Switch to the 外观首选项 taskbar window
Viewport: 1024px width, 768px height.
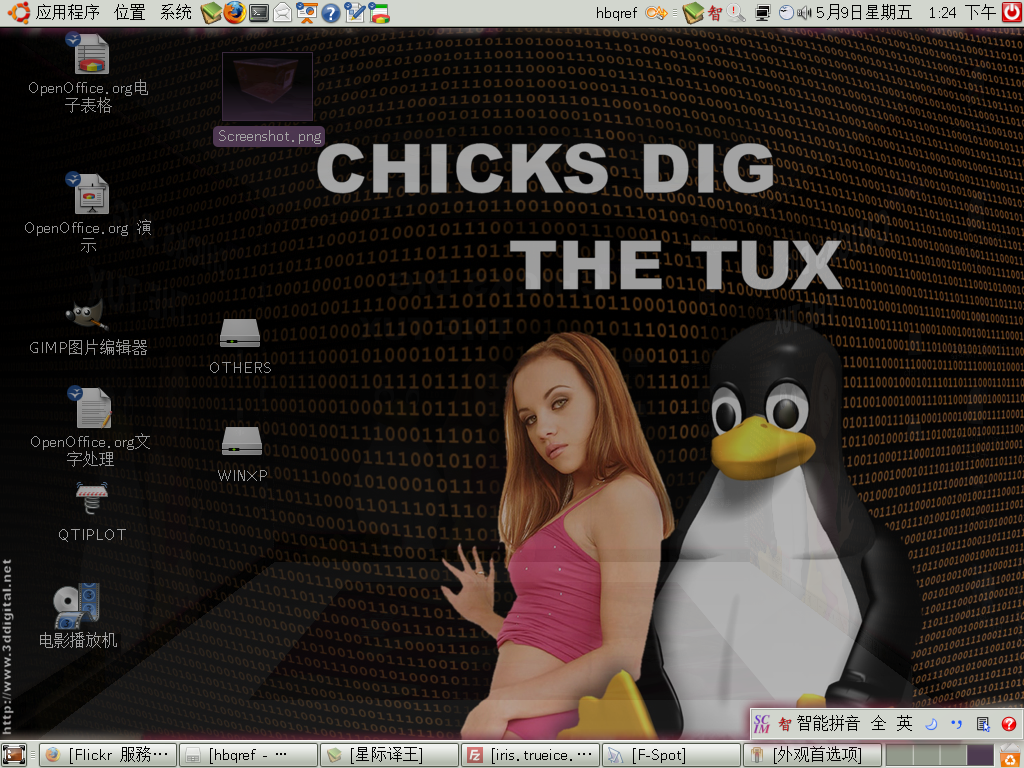tap(812, 755)
